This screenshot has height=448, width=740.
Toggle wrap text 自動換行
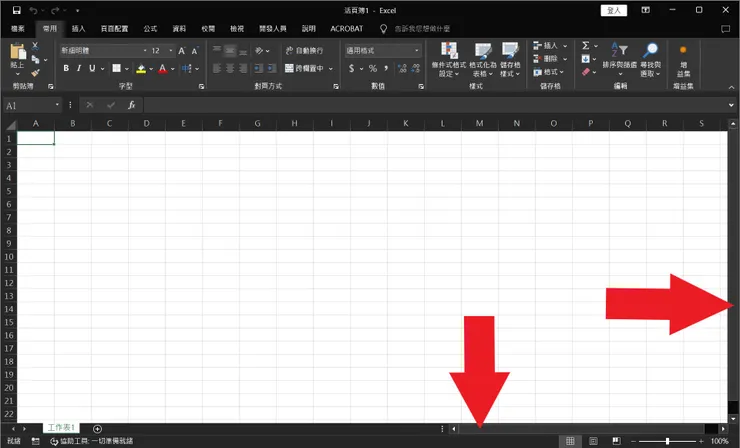pos(304,50)
